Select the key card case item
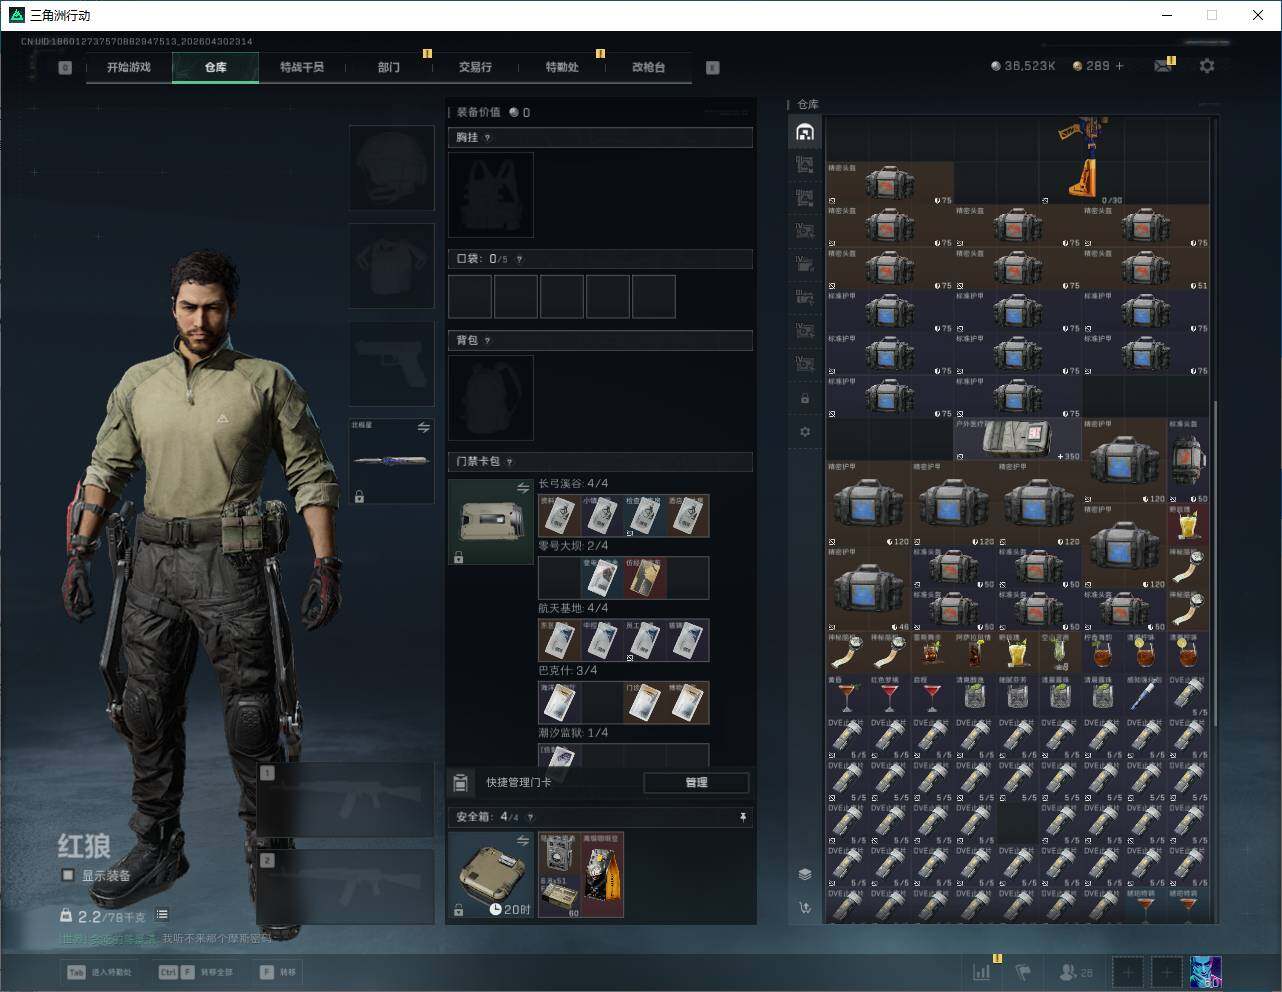The image size is (1282, 992). pos(491,522)
